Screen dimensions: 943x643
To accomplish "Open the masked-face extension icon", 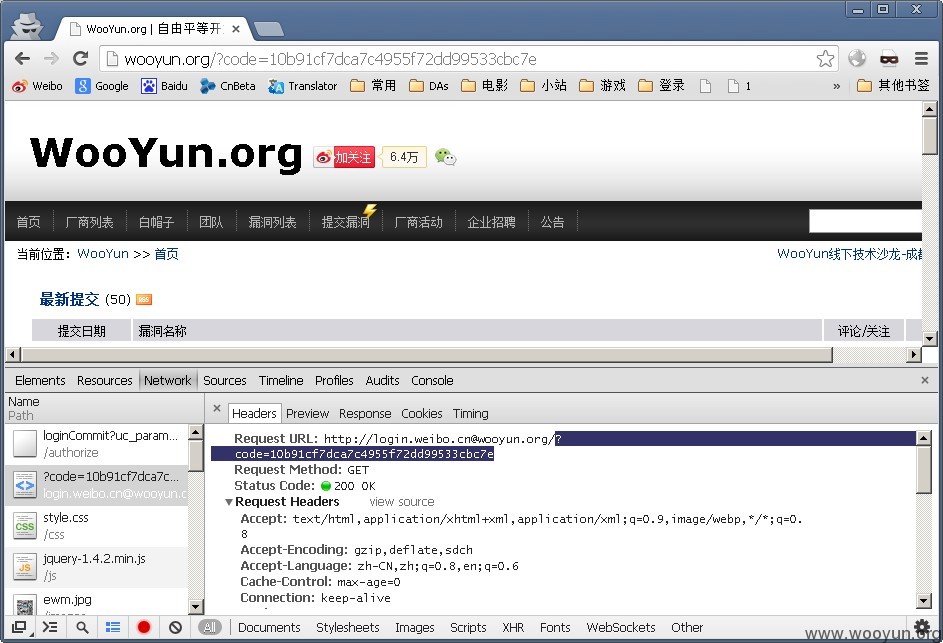I will coord(889,59).
